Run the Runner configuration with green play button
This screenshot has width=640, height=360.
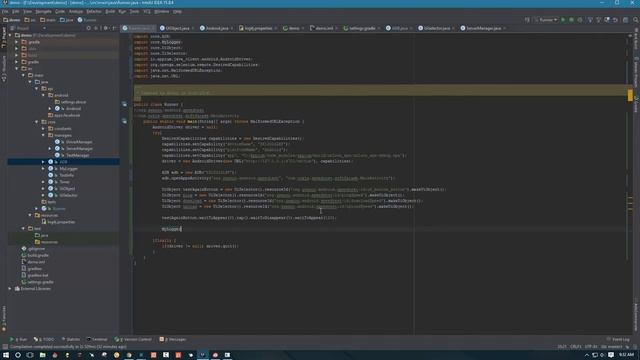[x=563, y=20]
